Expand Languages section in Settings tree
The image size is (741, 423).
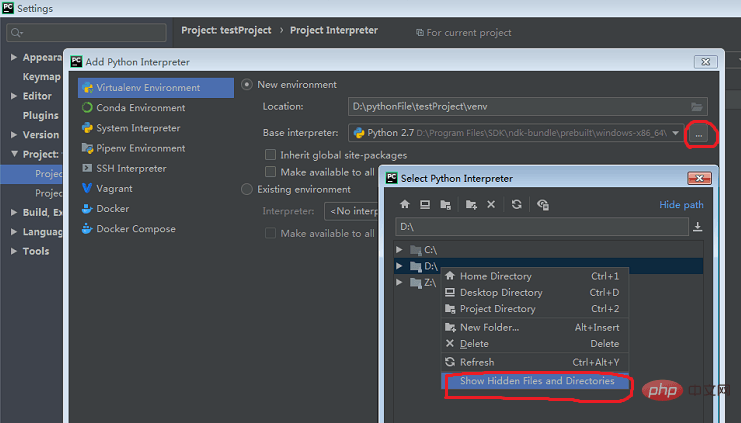click(x=14, y=232)
